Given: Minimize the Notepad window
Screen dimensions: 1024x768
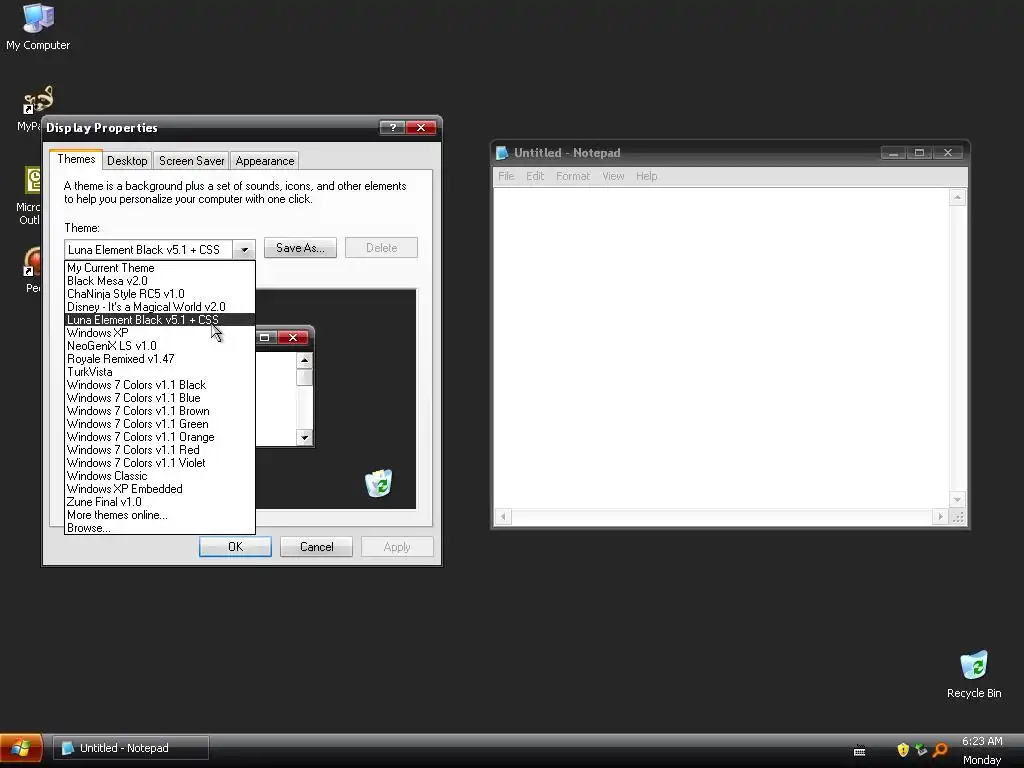Looking at the screenshot, I should point(893,153).
